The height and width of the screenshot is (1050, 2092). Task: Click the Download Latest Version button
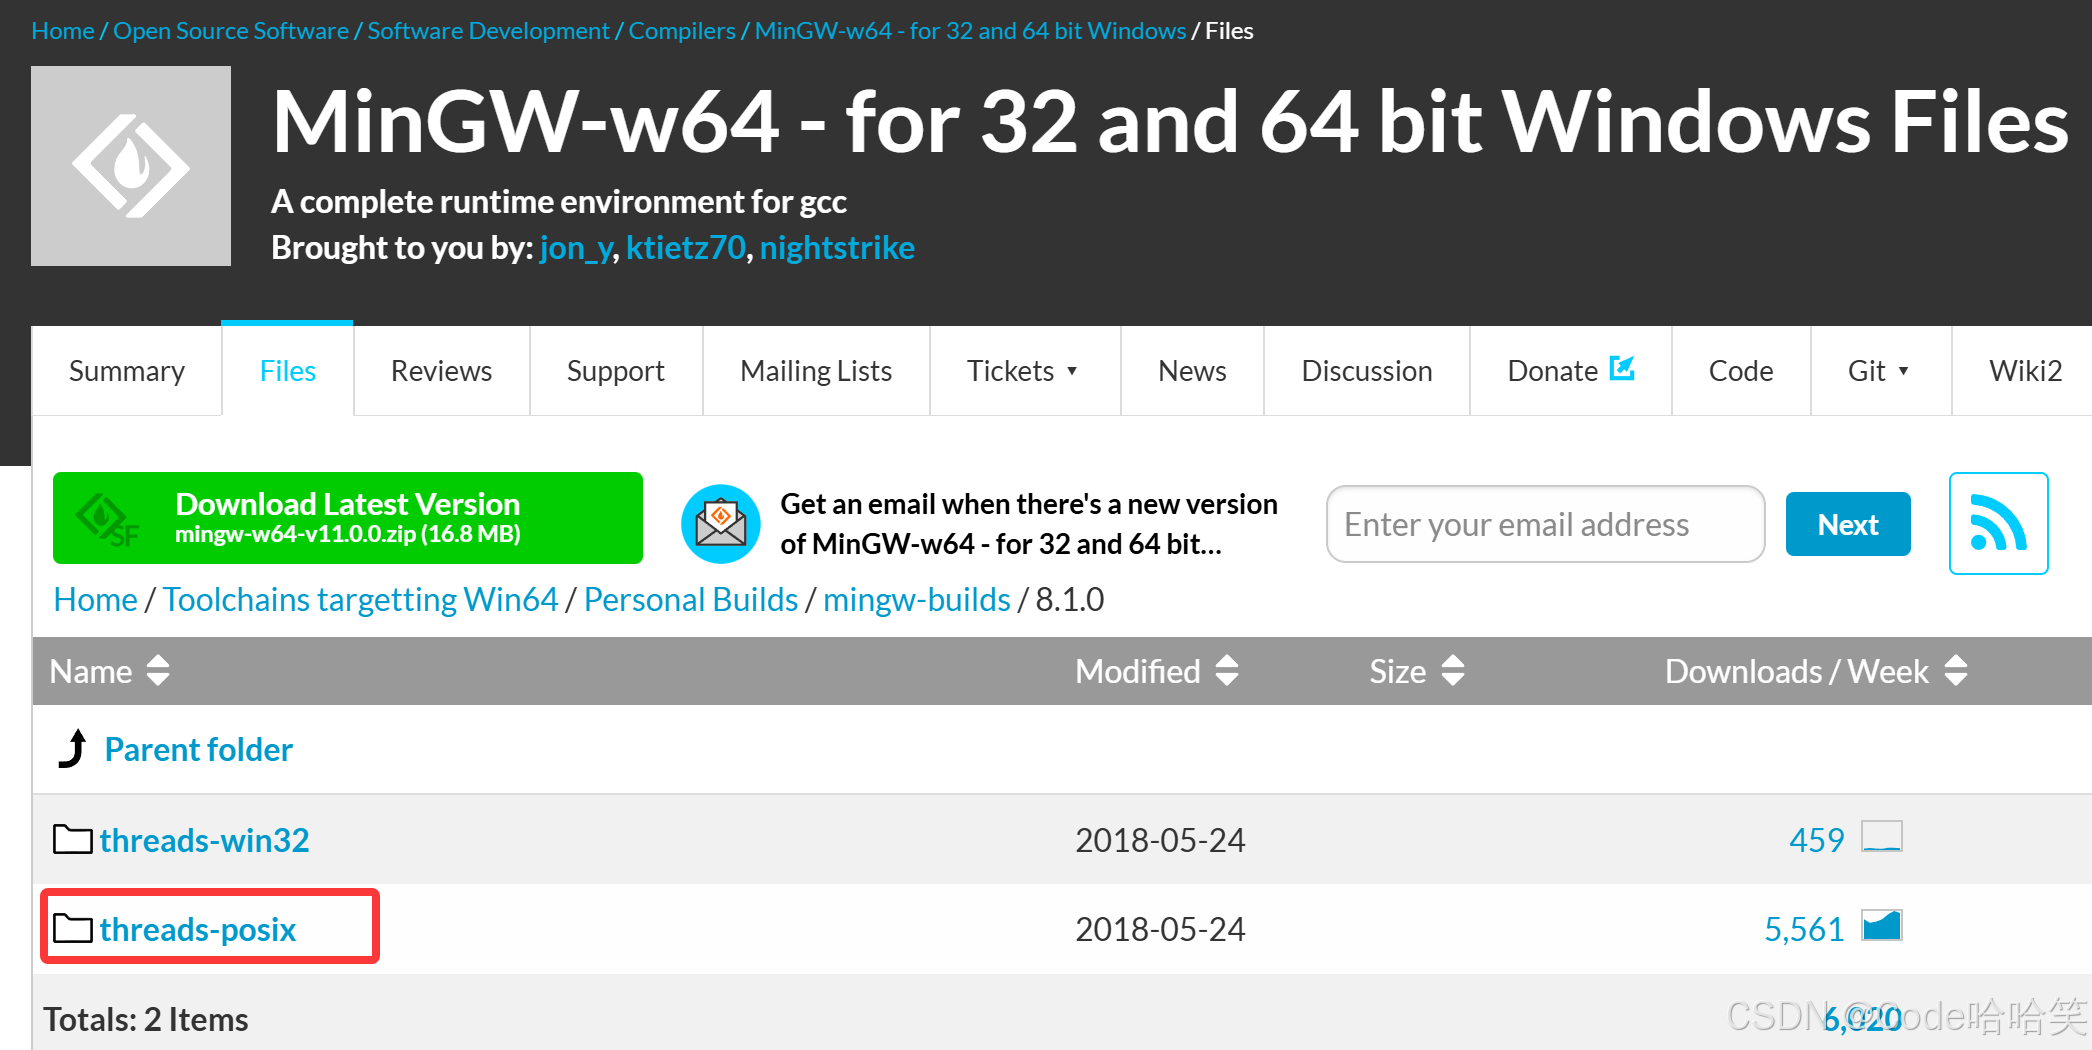click(347, 518)
